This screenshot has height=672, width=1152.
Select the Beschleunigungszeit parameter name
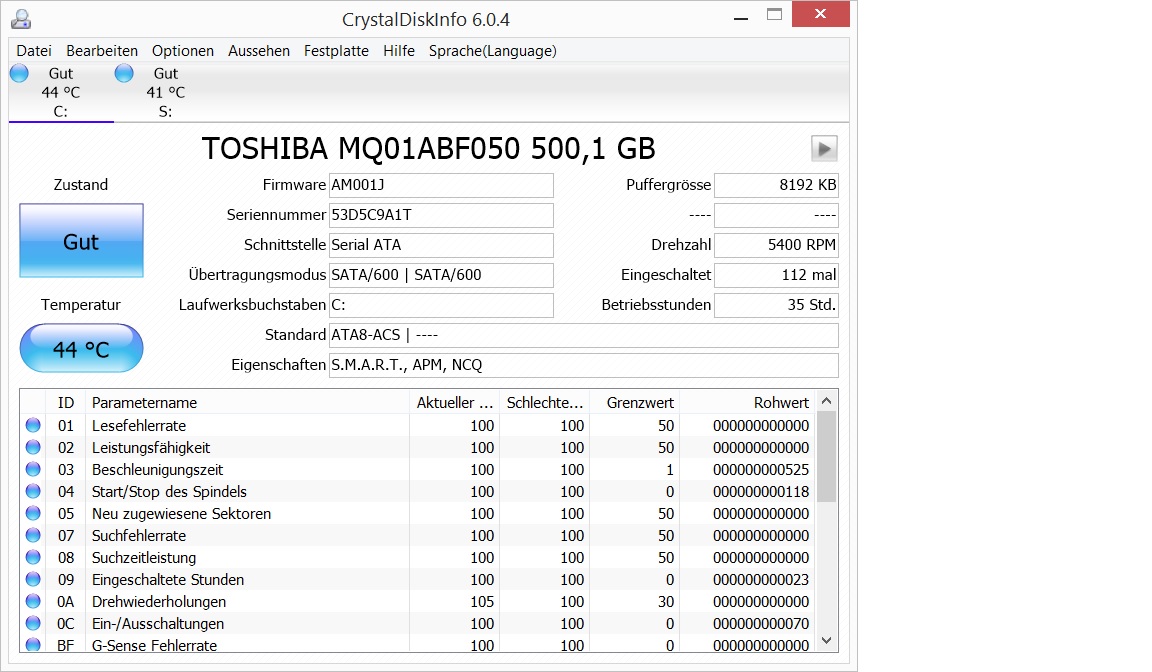pyautogui.click(x=157, y=470)
